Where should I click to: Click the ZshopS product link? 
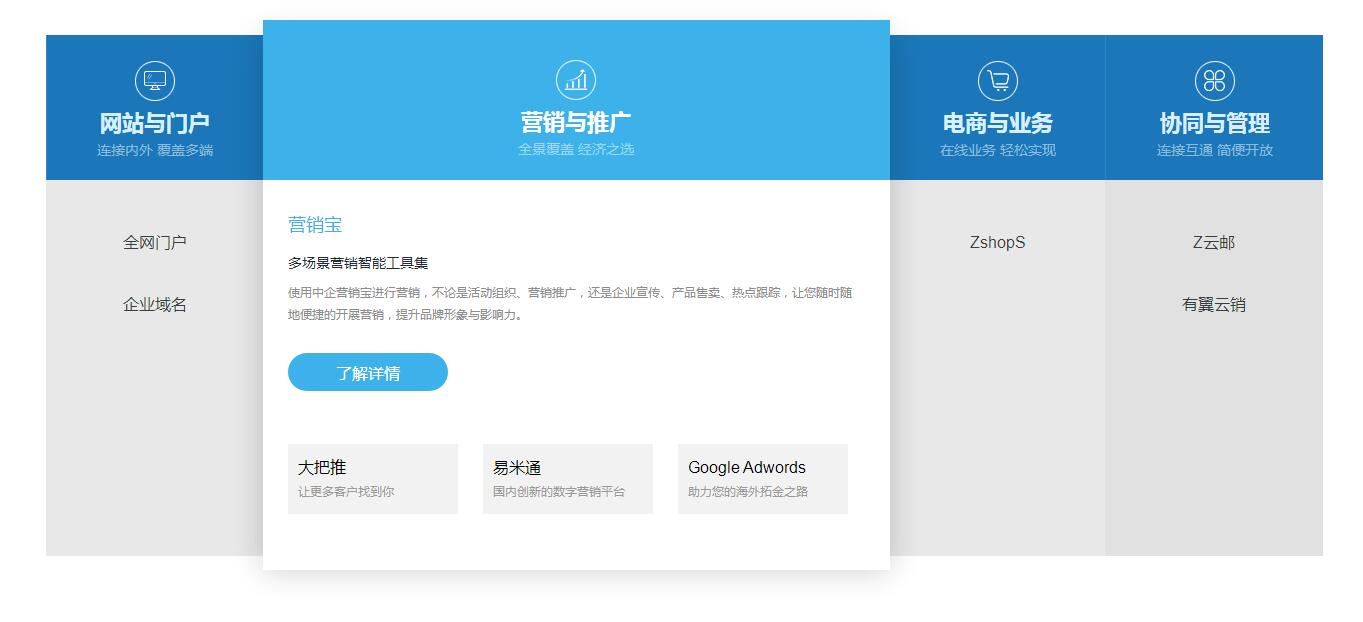pyautogui.click(x=996, y=242)
